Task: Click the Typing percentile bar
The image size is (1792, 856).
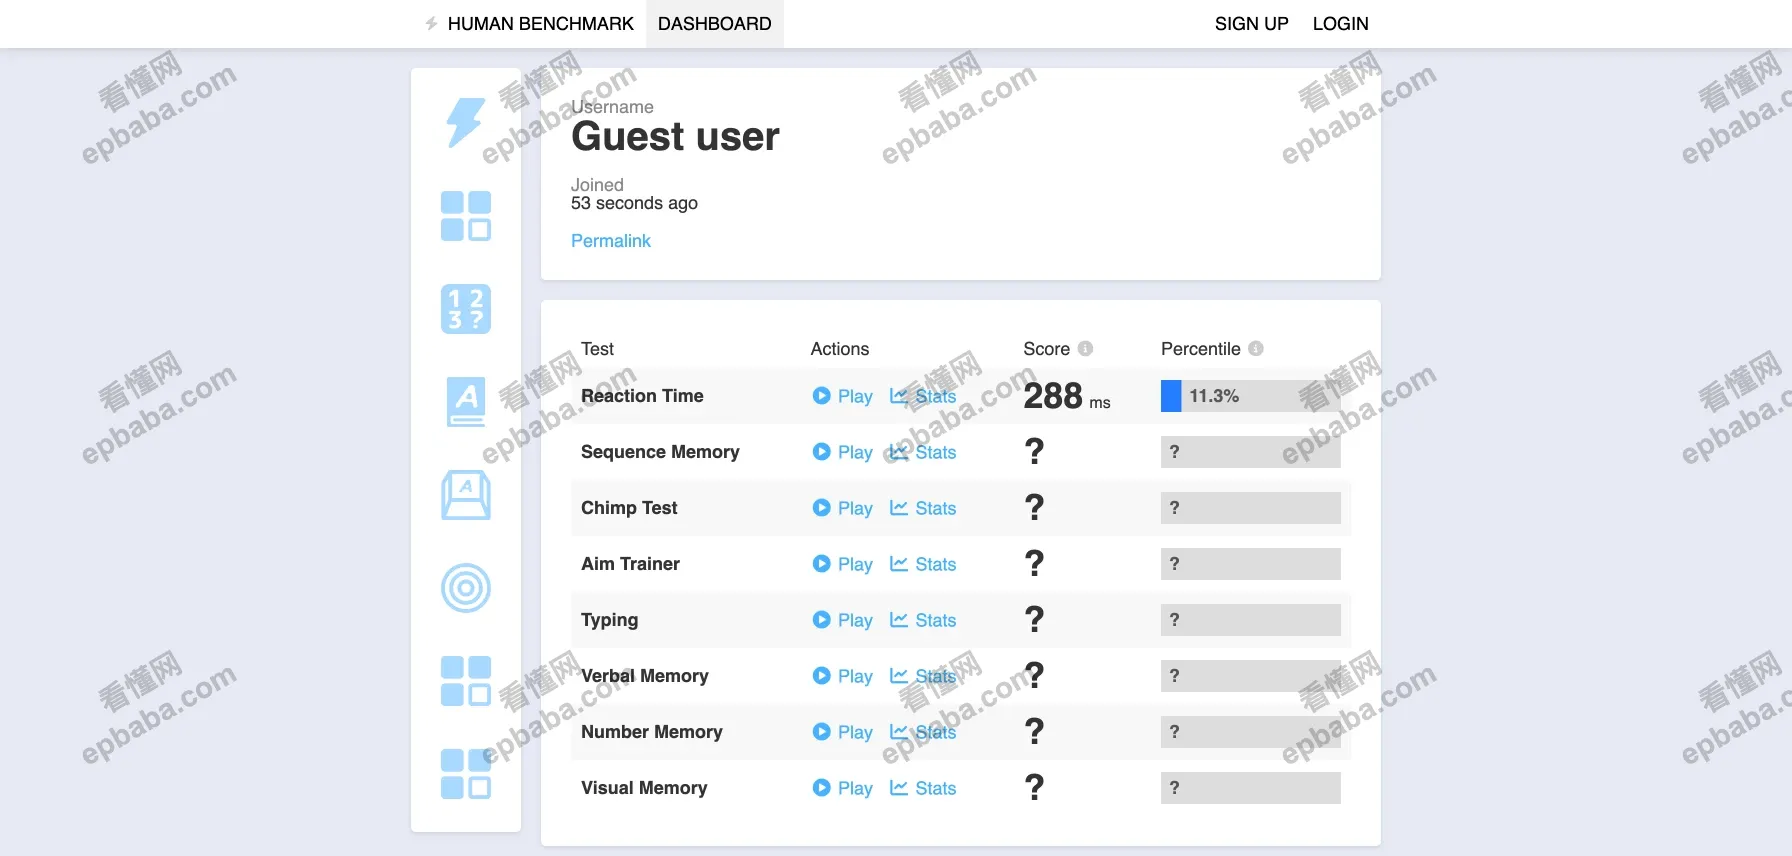Action: point(1251,620)
